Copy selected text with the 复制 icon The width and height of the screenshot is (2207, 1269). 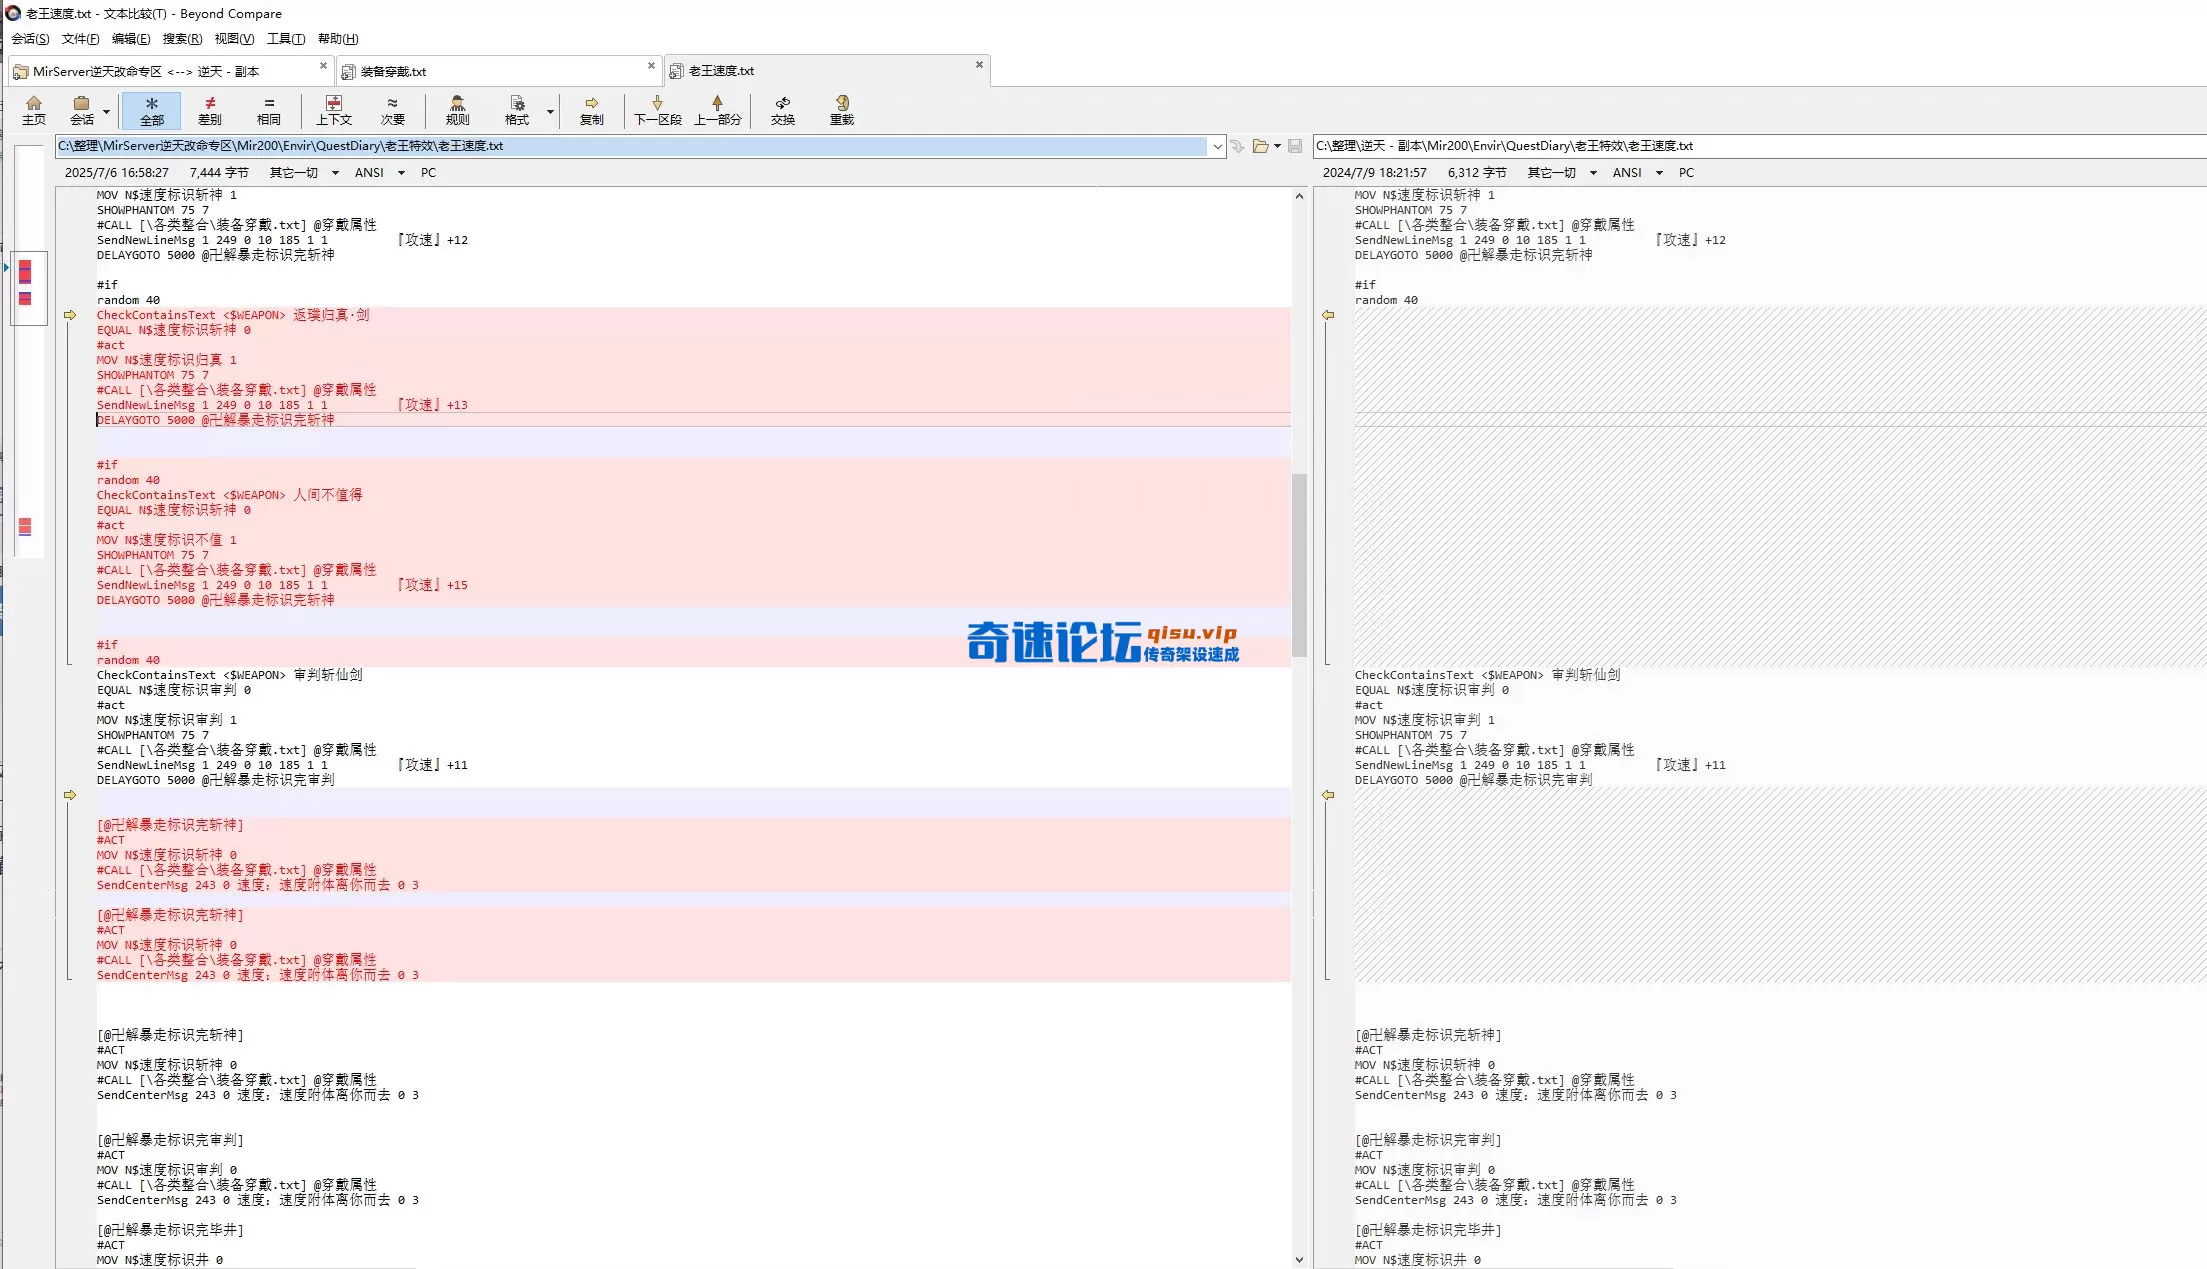(x=592, y=110)
